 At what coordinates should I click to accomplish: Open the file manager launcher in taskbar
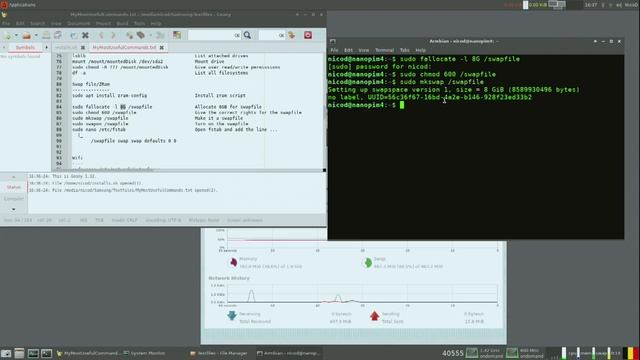point(19,353)
